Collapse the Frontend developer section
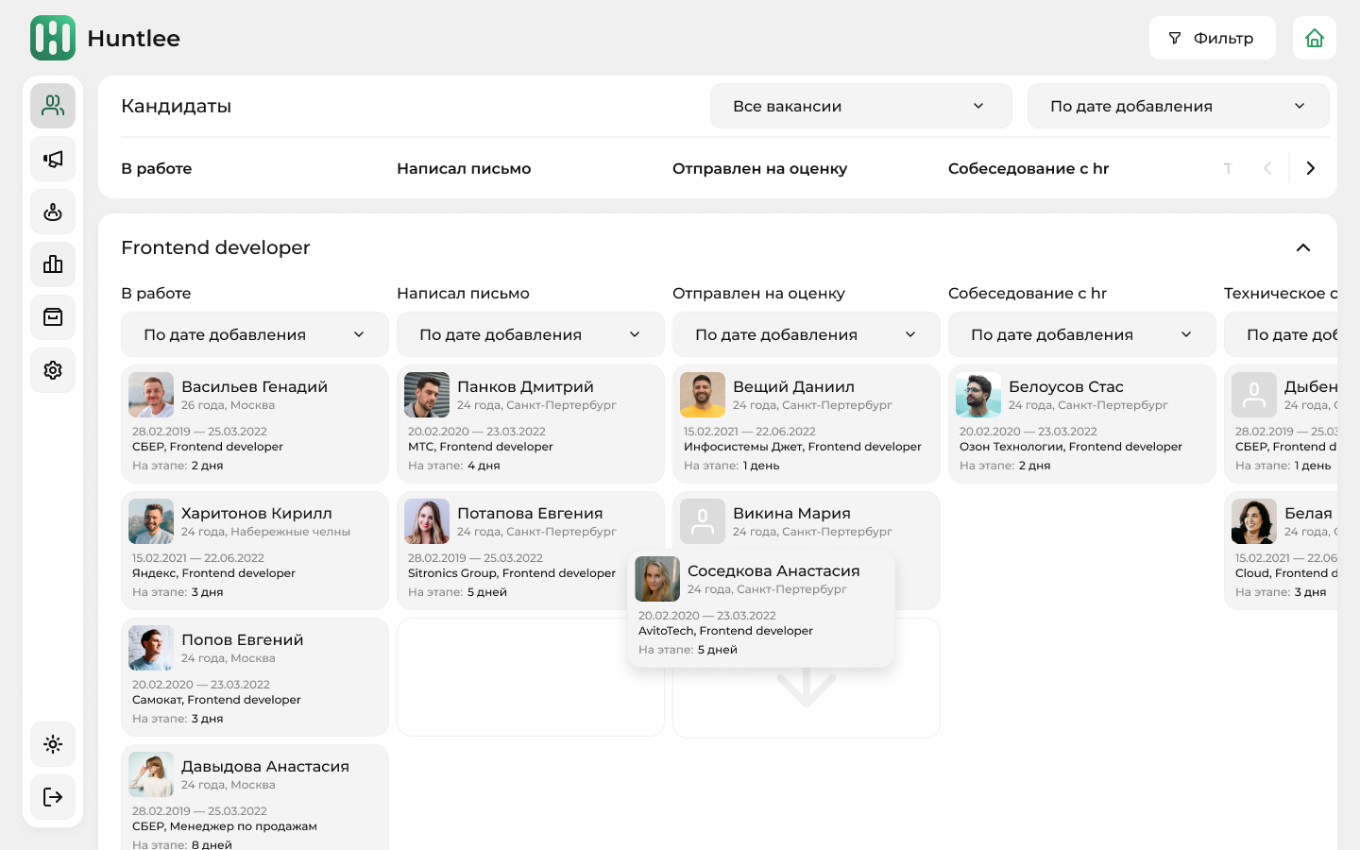This screenshot has height=850, width=1360. point(1303,248)
